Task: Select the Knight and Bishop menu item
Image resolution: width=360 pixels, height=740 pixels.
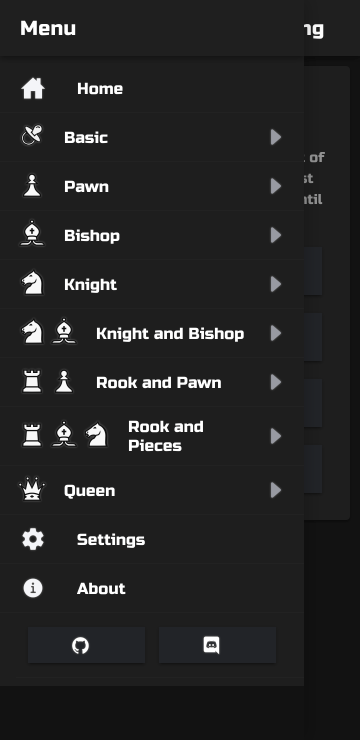Action: pyautogui.click(x=152, y=333)
